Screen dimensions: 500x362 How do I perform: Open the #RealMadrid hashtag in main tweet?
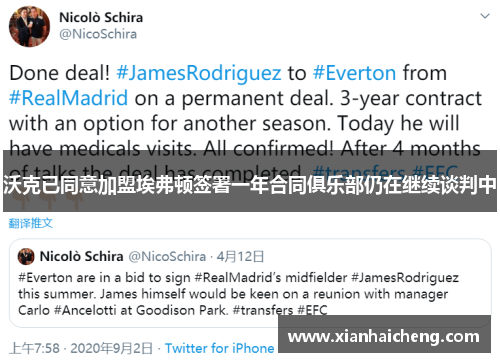click(x=68, y=98)
